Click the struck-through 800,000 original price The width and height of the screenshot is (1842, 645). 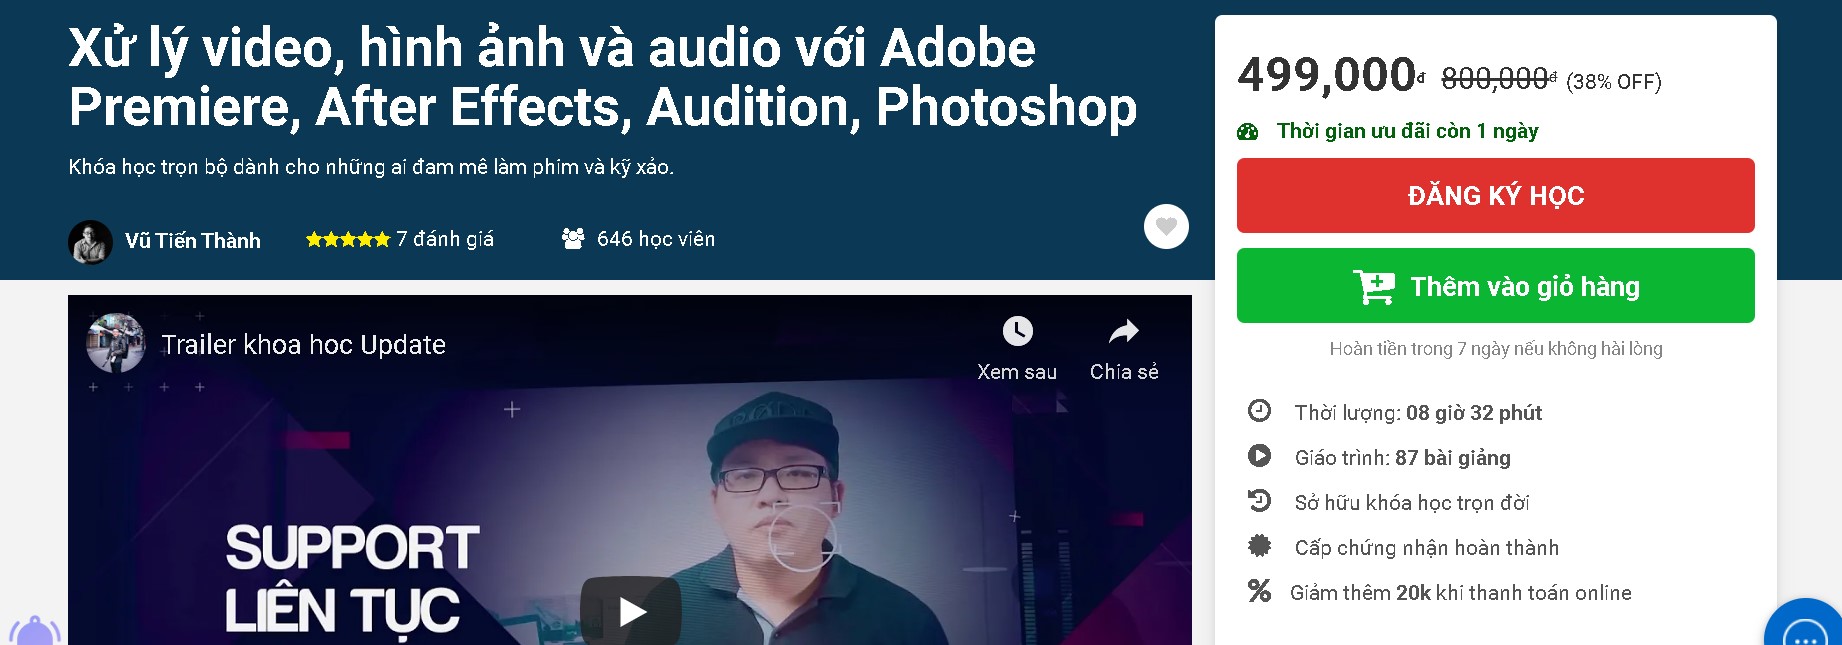(x=1498, y=78)
